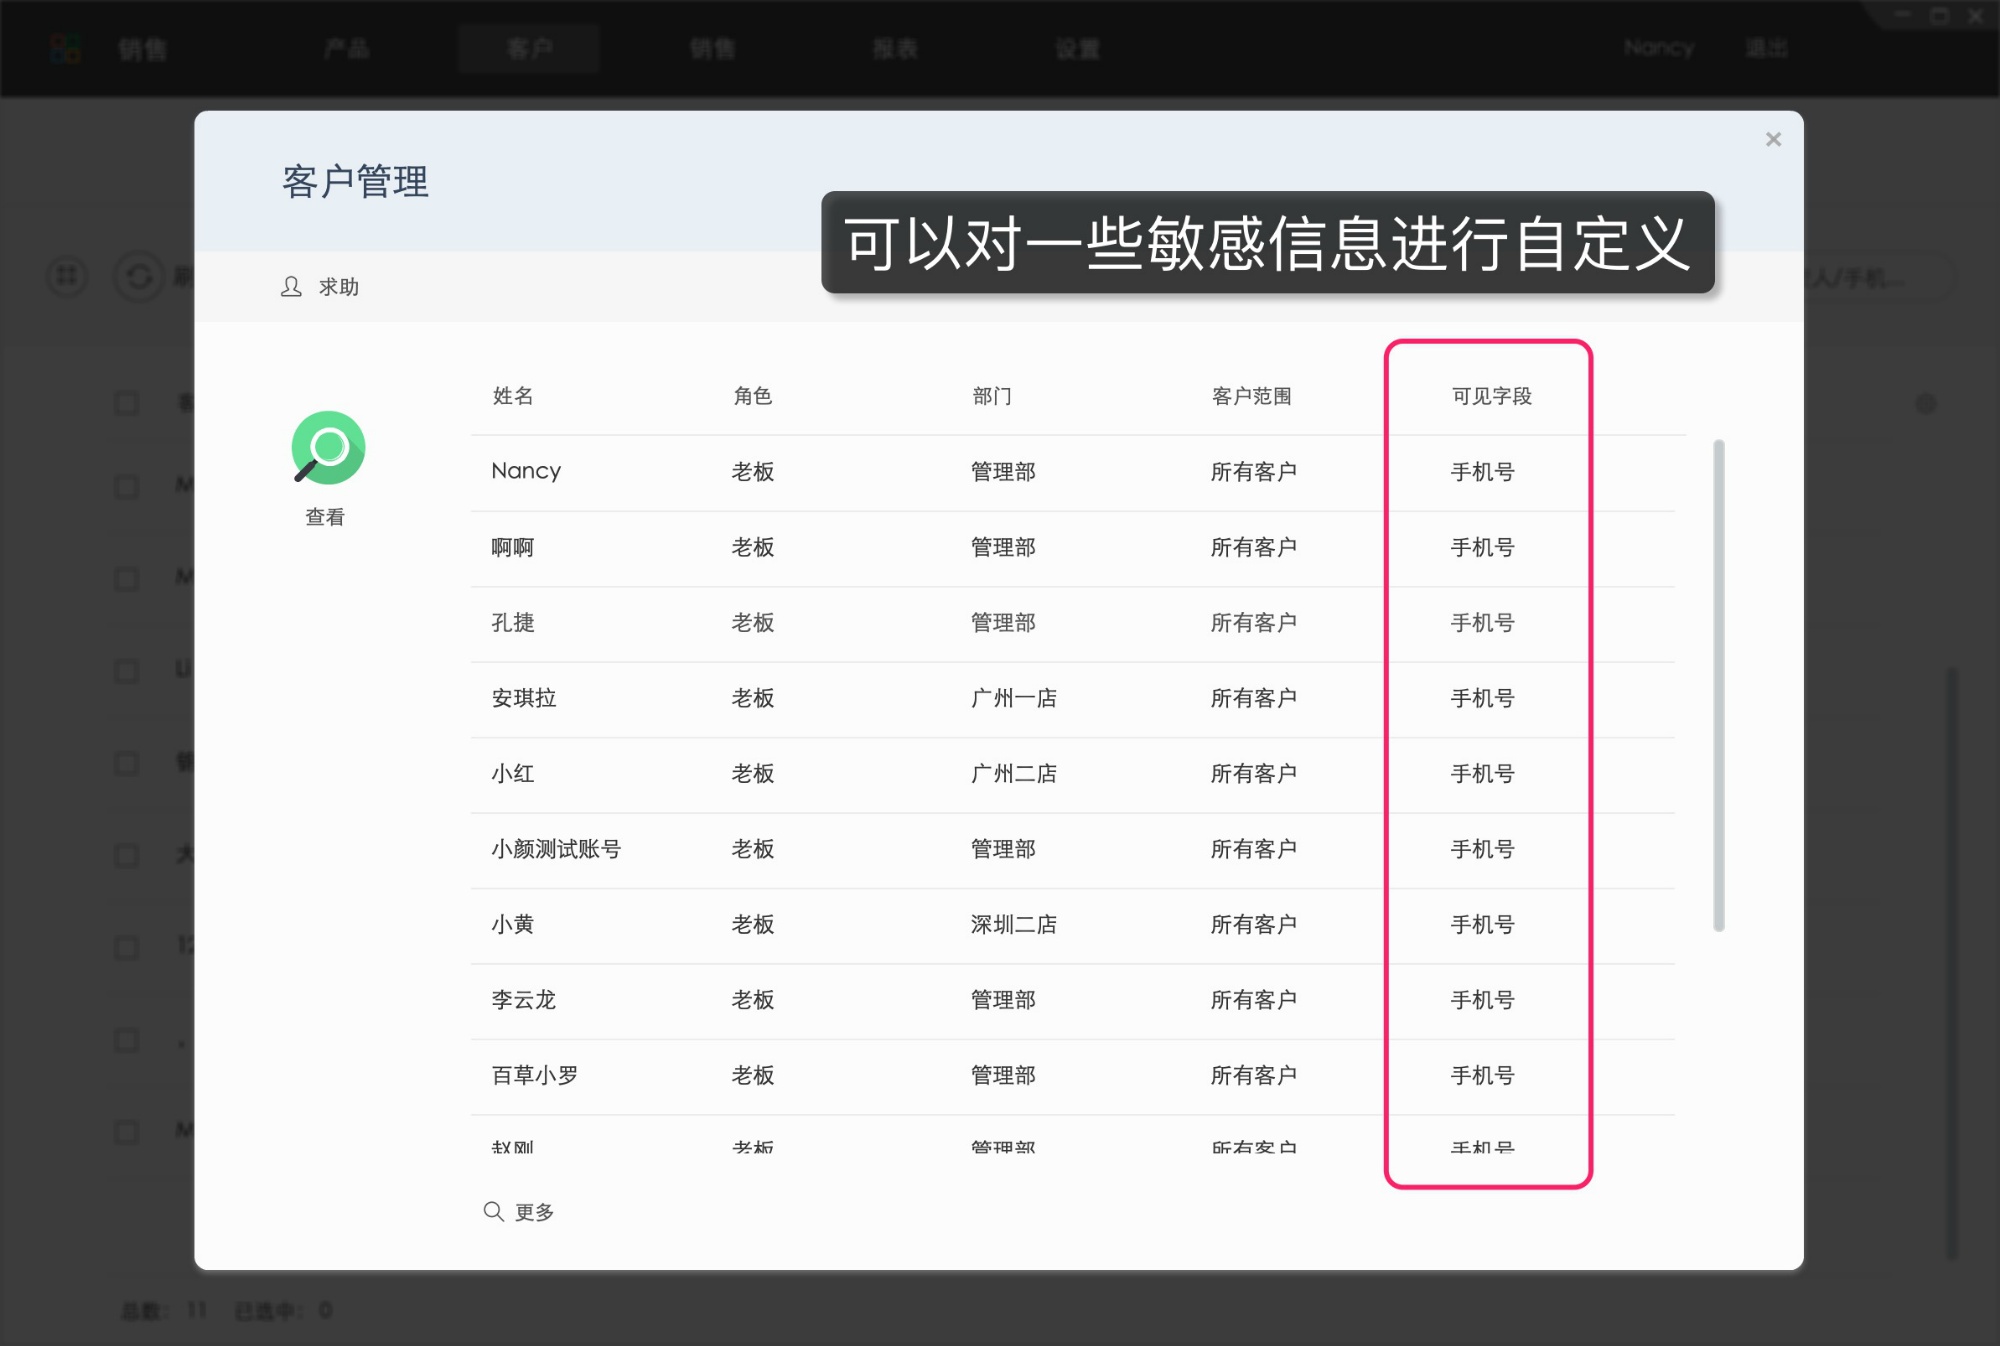Open the 客户 tab in background navigation
This screenshot has height=1346, width=2000.
click(529, 48)
